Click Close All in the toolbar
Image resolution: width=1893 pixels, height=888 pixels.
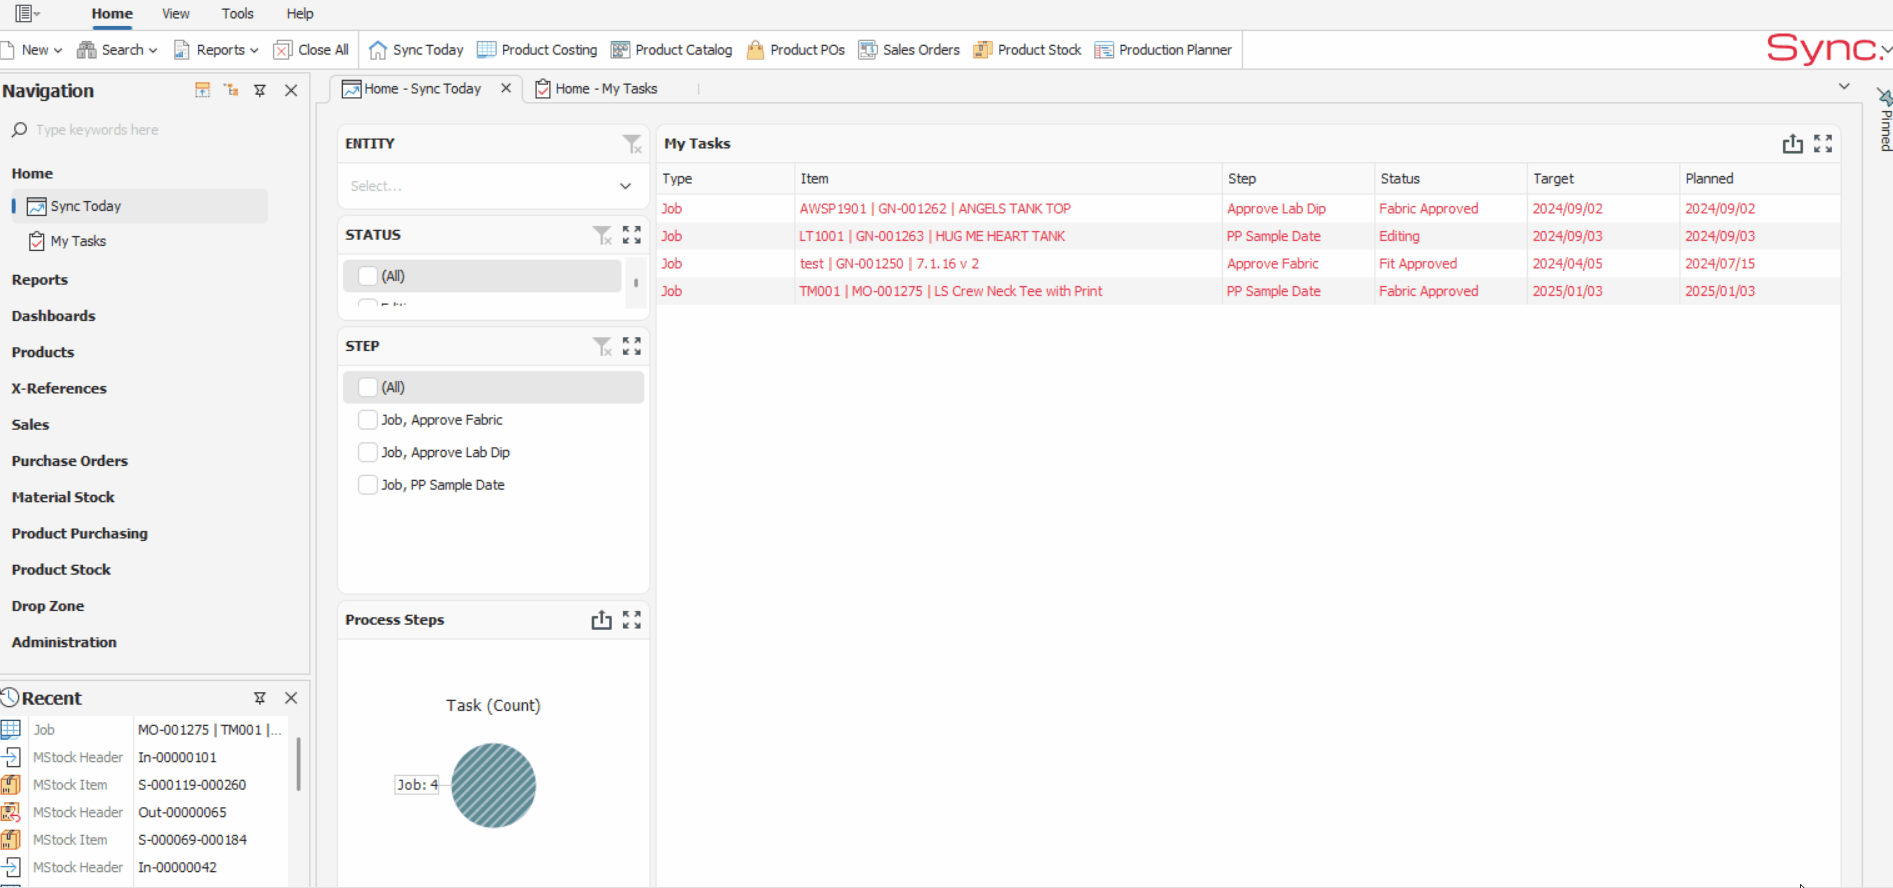point(311,50)
